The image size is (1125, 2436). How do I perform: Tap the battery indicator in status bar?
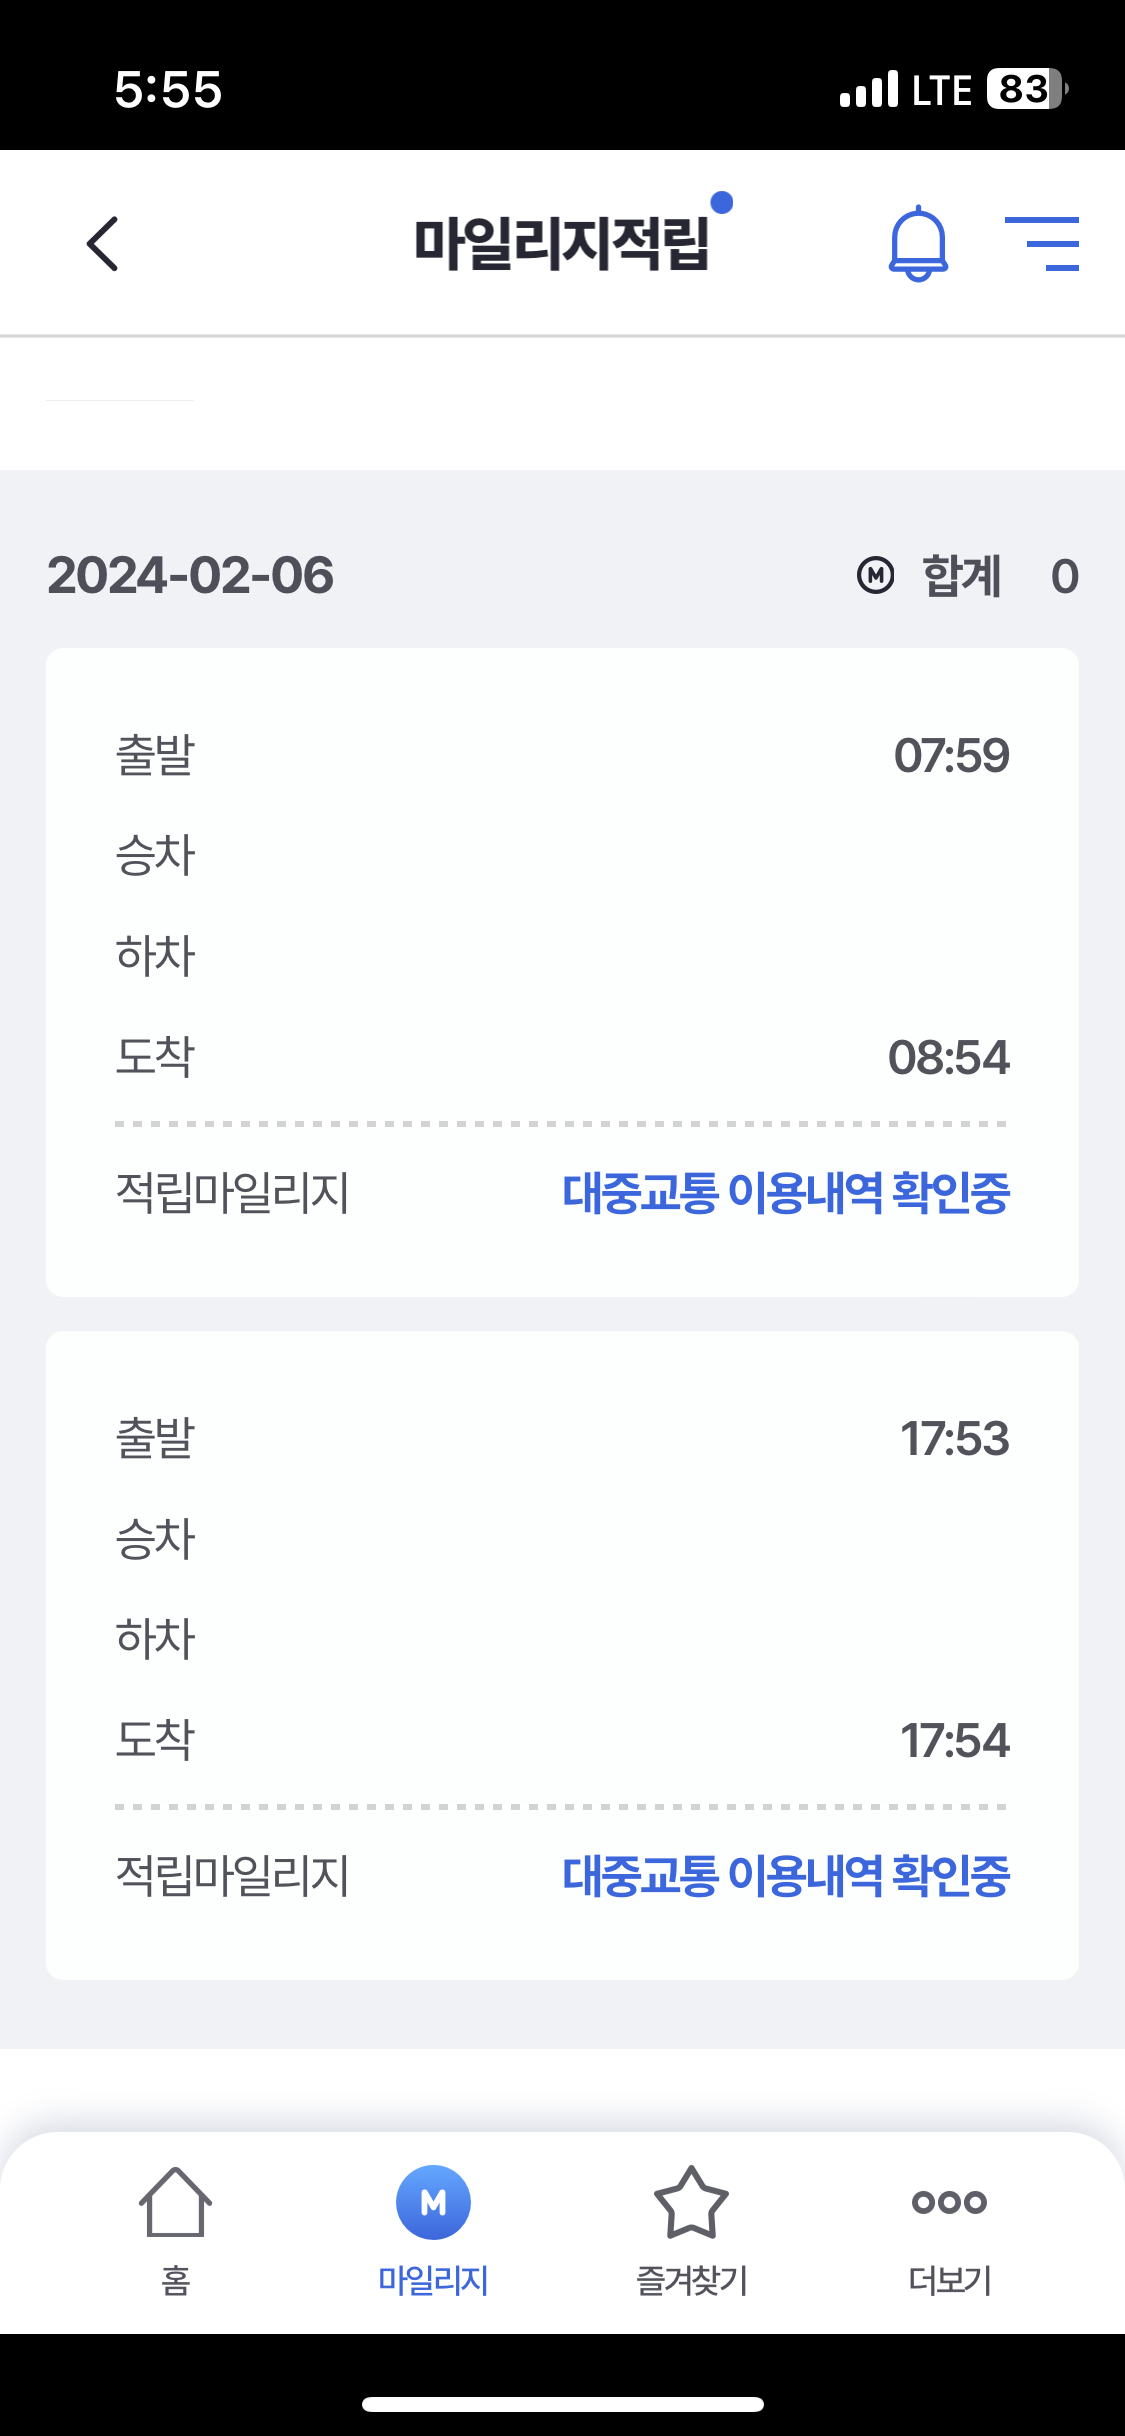tap(1026, 89)
